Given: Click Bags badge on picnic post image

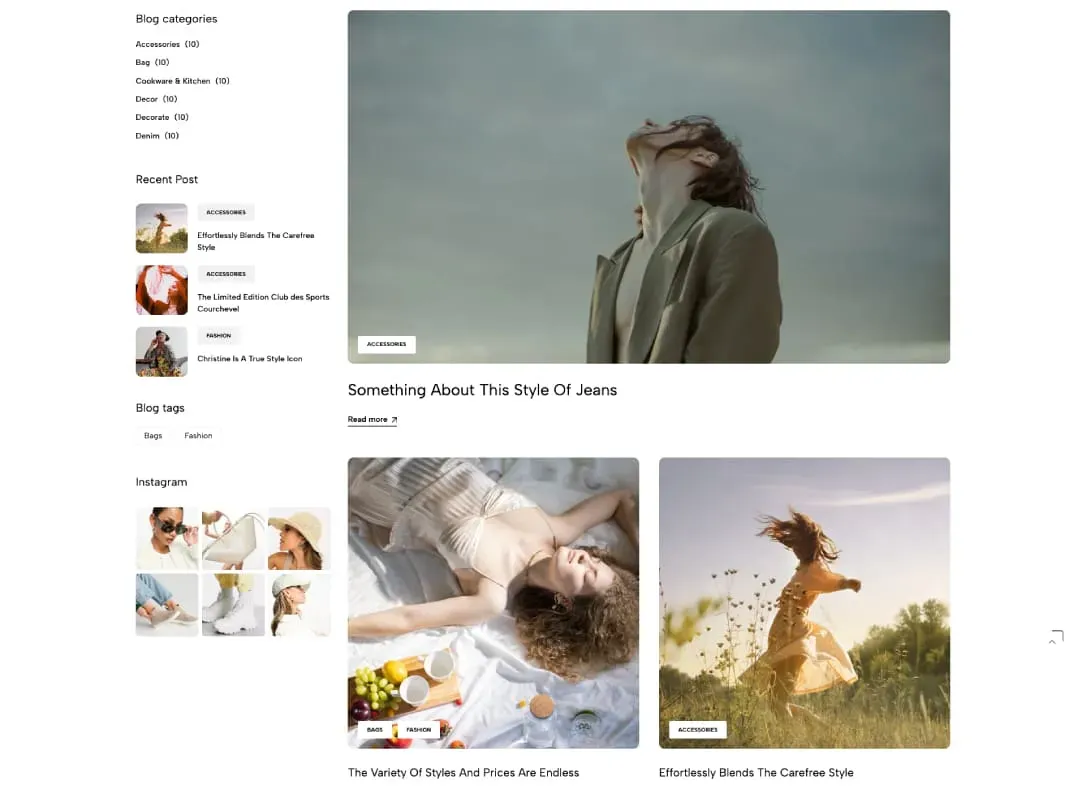Looking at the screenshot, I should [375, 730].
